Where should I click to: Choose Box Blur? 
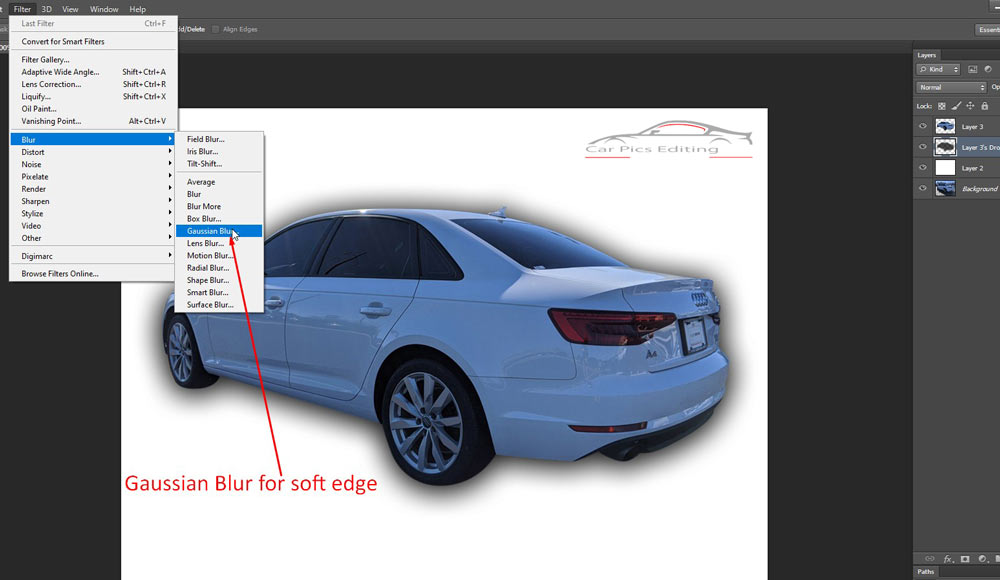(219, 219)
